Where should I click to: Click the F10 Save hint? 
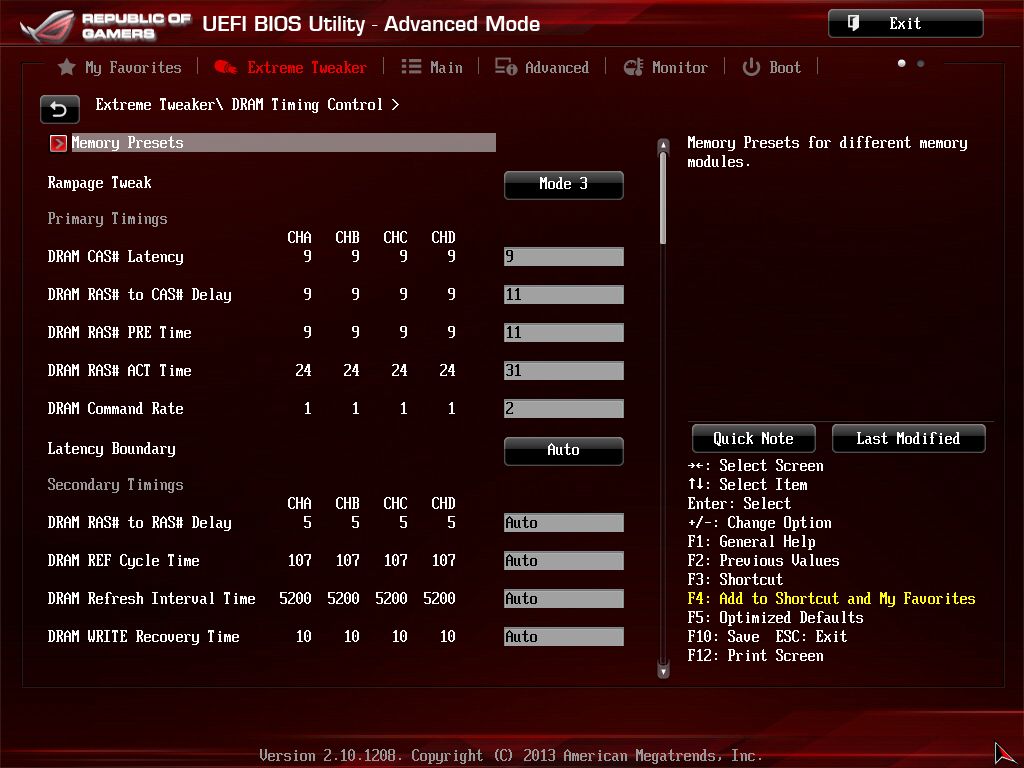(x=724, y=636)
